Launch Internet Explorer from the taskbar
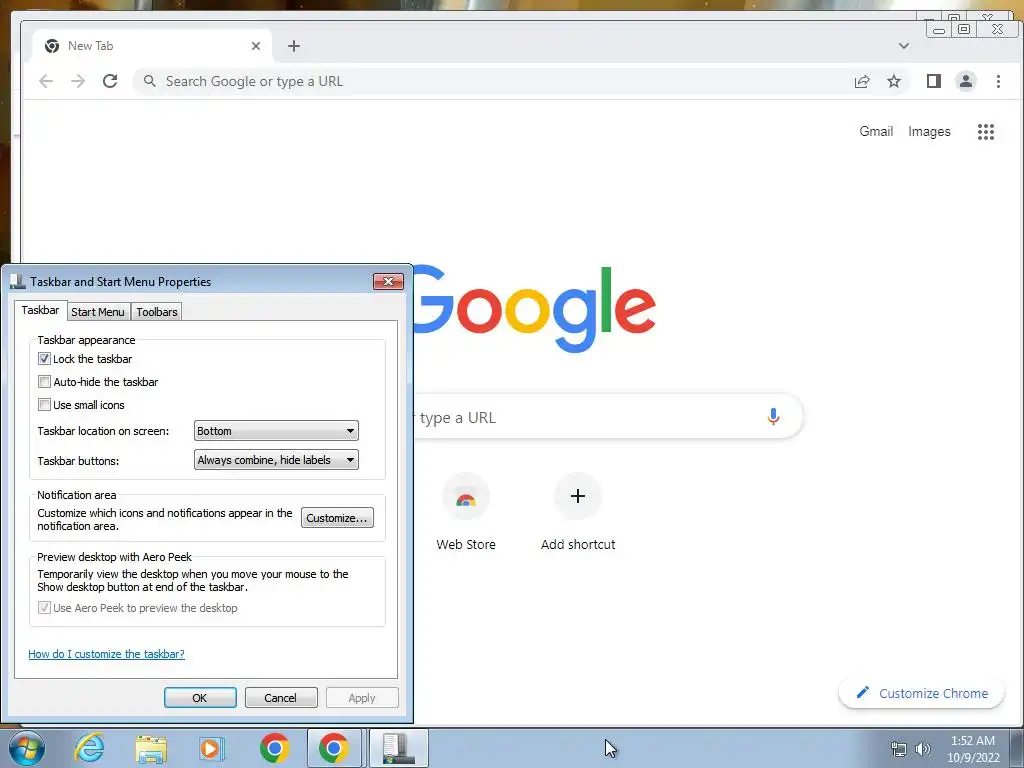1024x768 pixels. (x=89, y=748)
